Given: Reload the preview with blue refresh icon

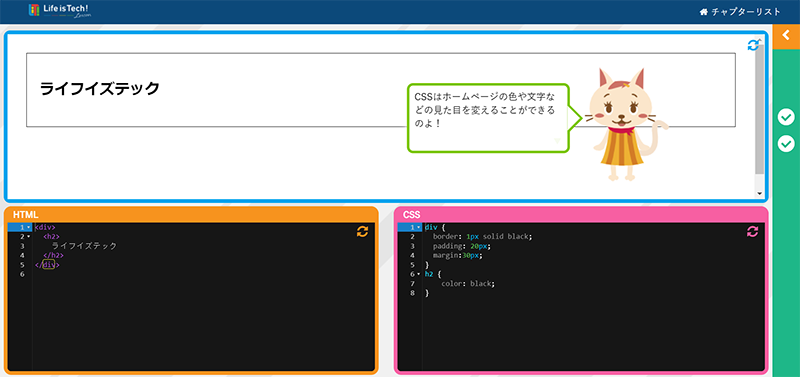Looking at the screenshot, I should pos(753,45).
